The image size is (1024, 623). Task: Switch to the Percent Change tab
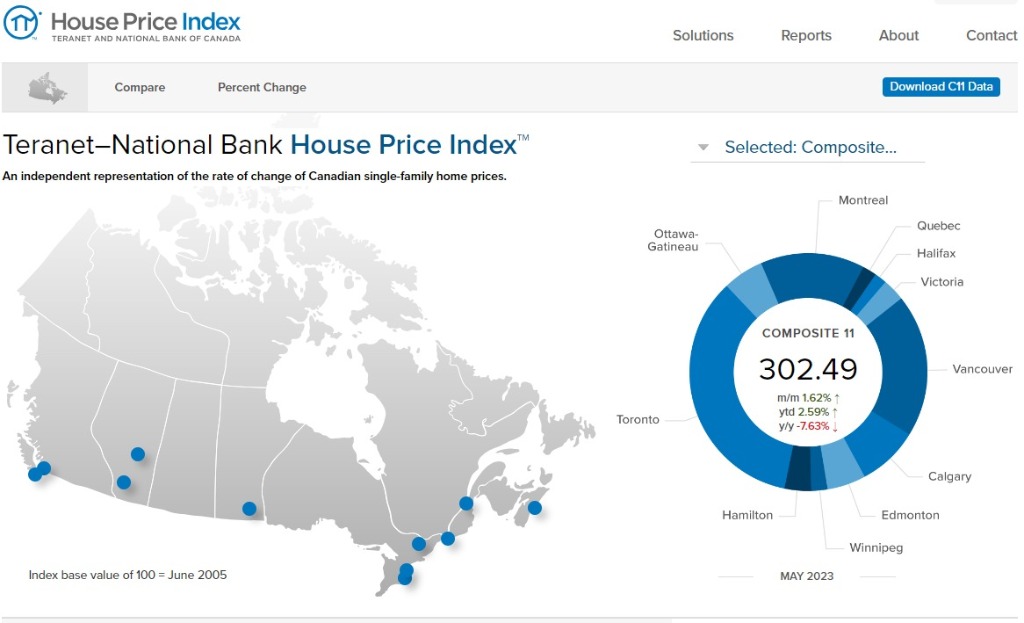pyautogui.click(x=262, y=88)
